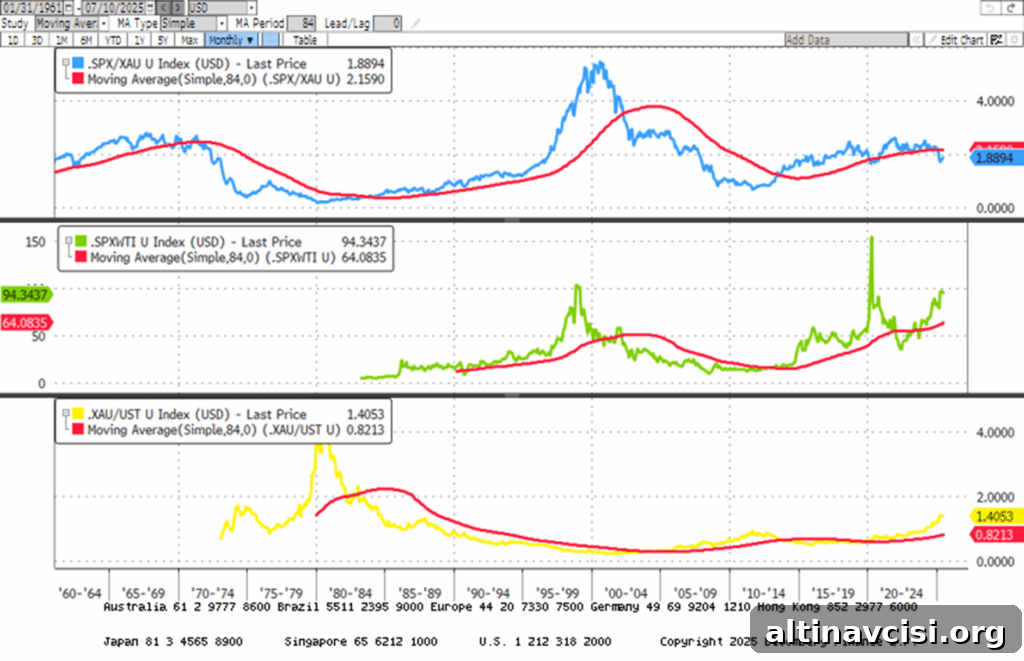Click the '20-'24 axis label

(902, 593)
